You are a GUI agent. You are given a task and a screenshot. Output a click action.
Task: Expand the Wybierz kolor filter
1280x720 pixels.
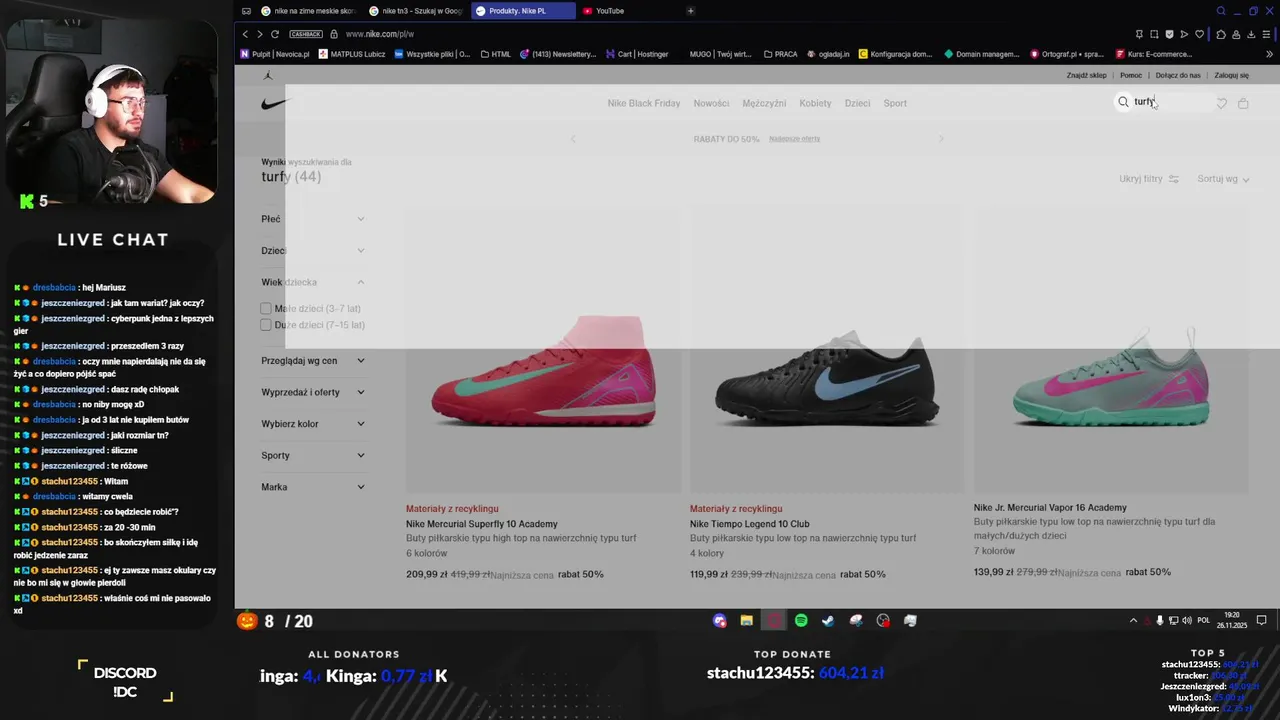tap(313, 424)
